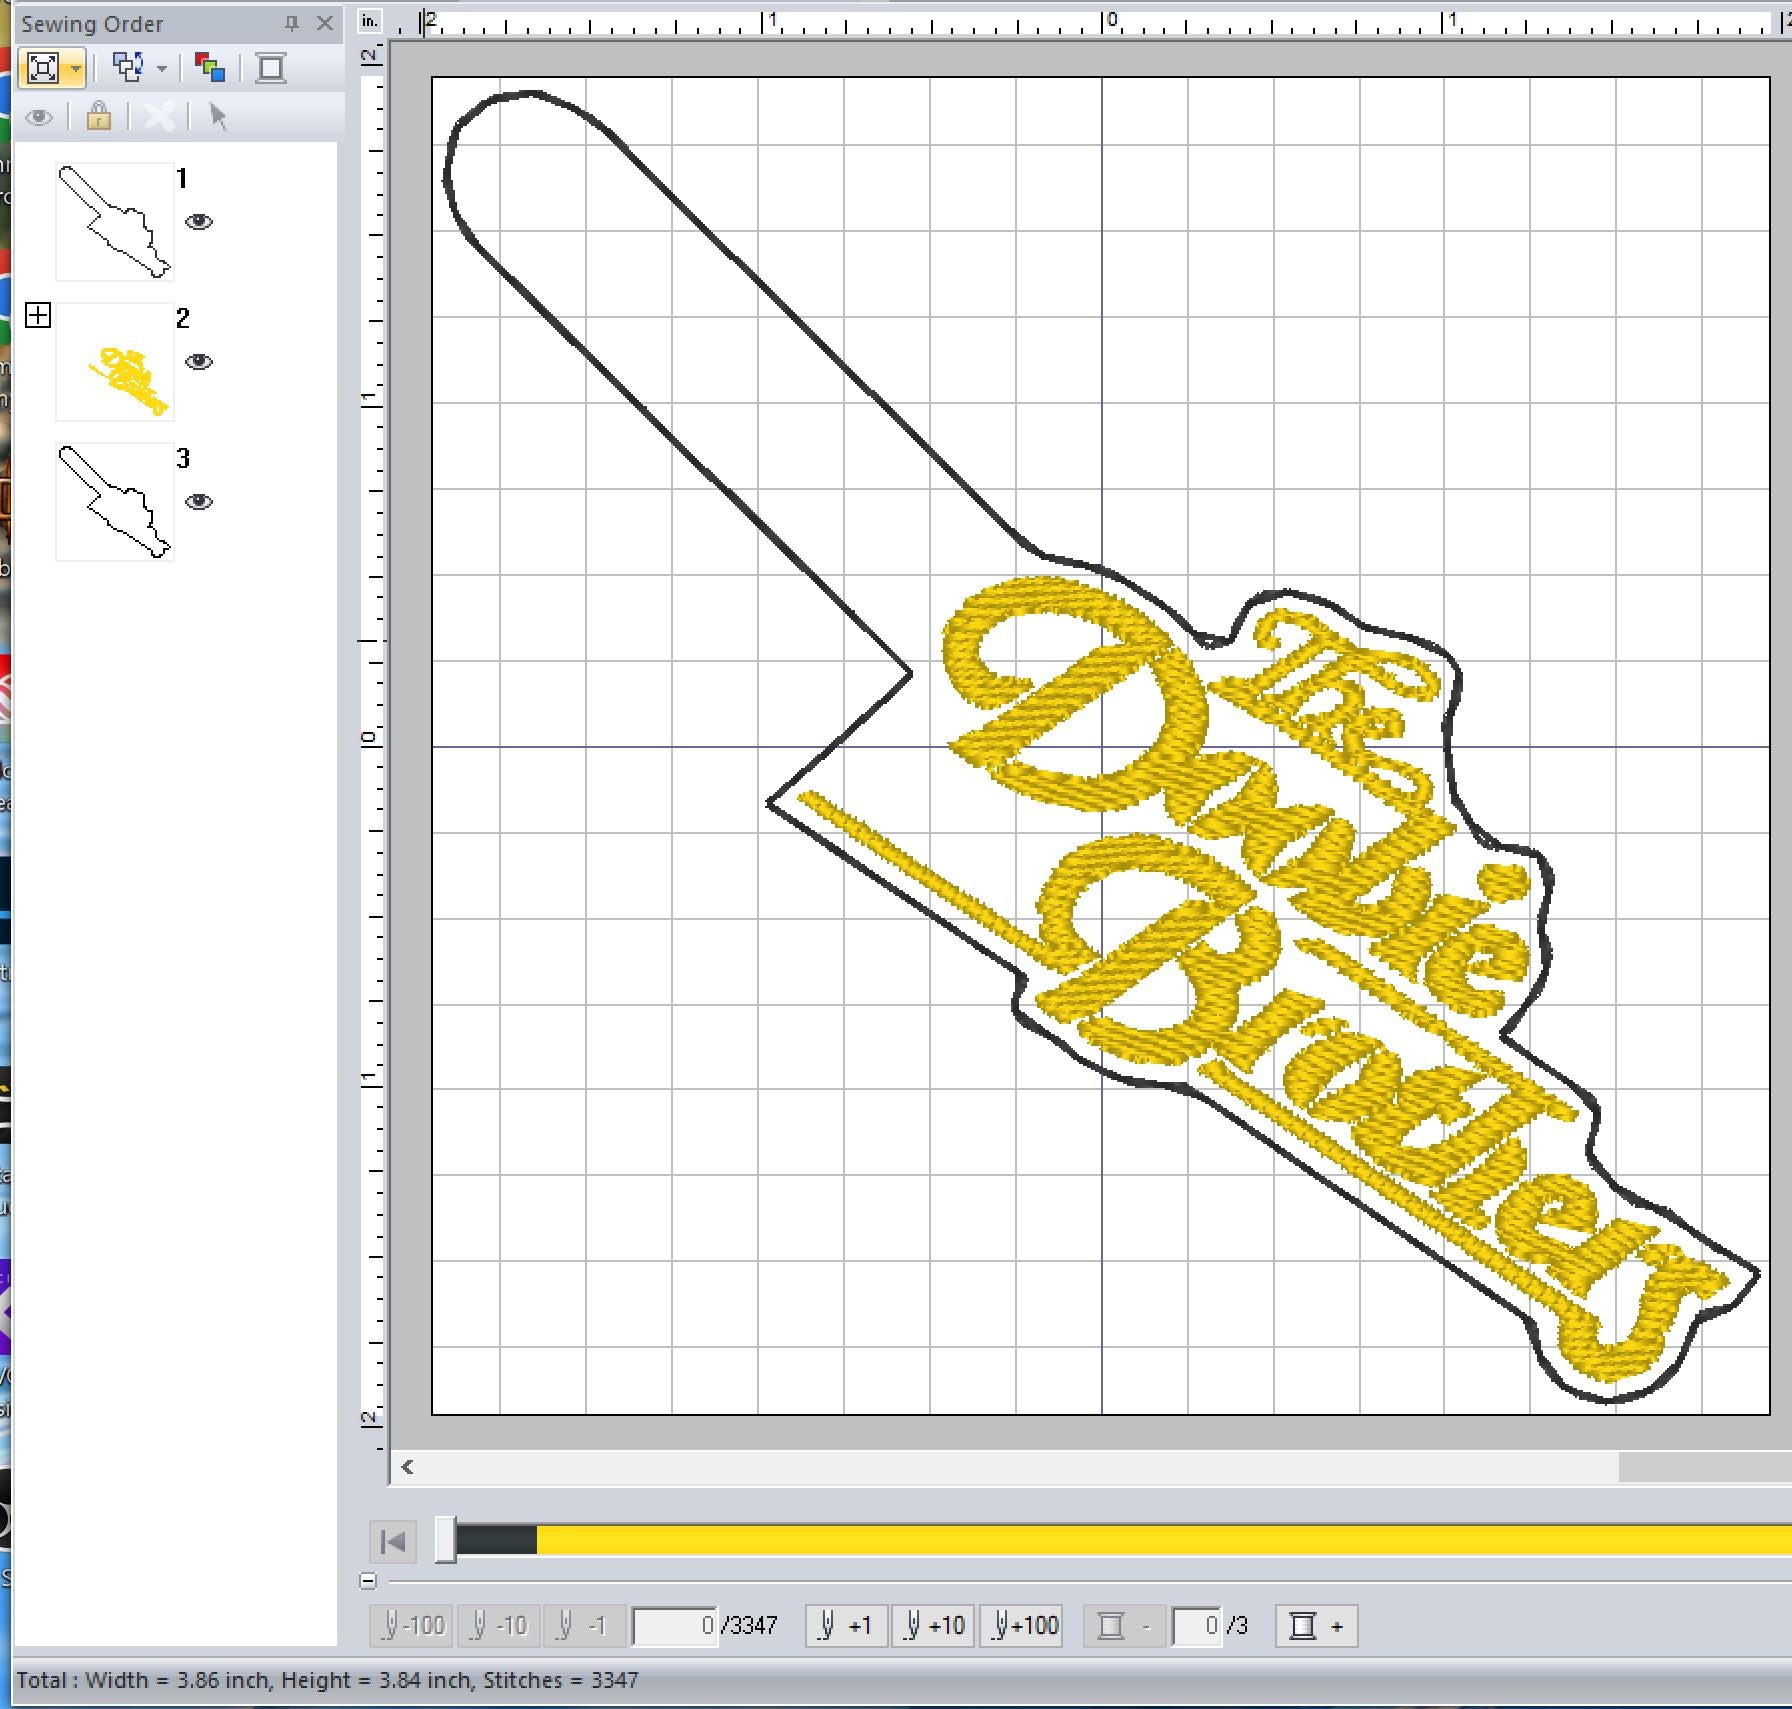1792x1709 pixels.
Task: Toggle visibility eye for sewing item 3
Action: 199,502
